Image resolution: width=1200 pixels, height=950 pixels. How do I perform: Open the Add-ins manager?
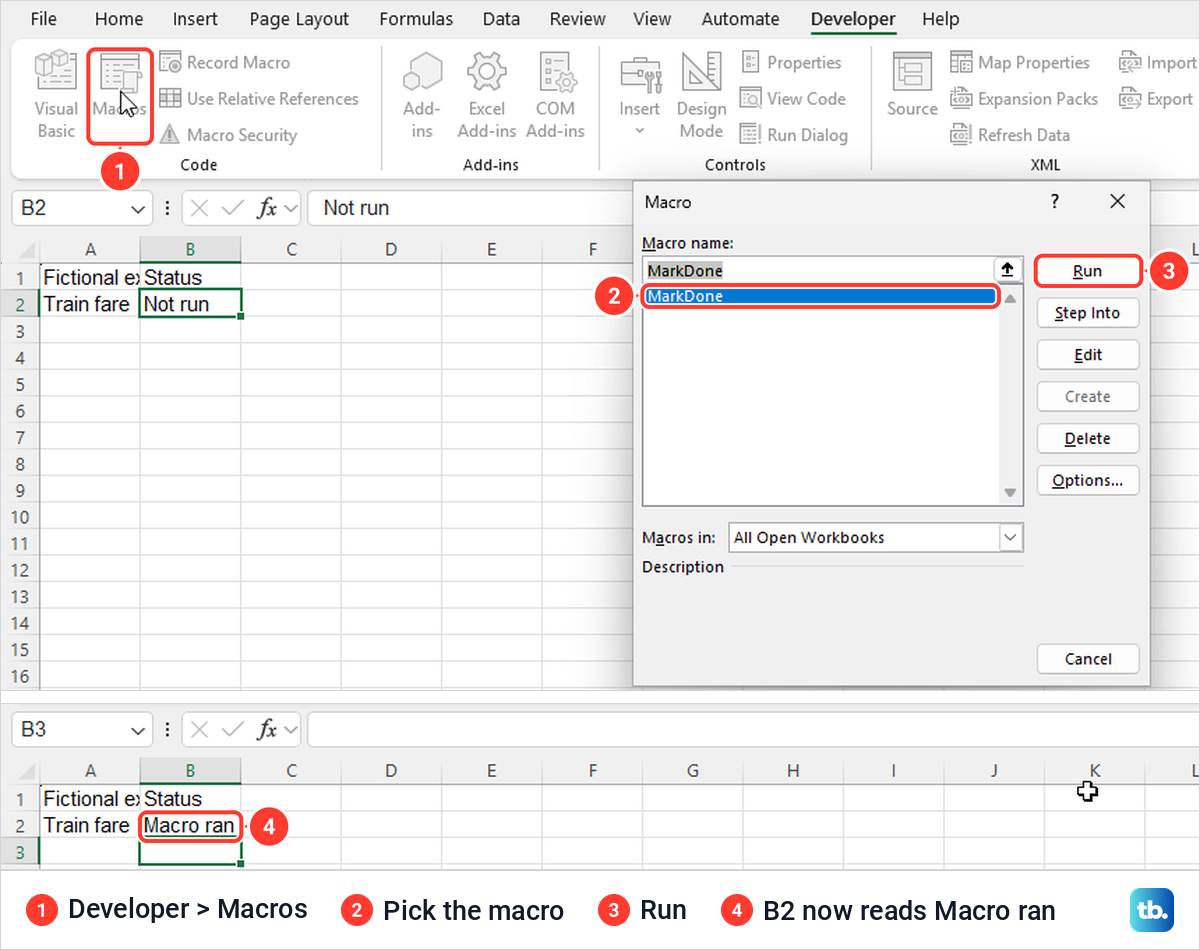pyautogui.click(x=422, y=95)
